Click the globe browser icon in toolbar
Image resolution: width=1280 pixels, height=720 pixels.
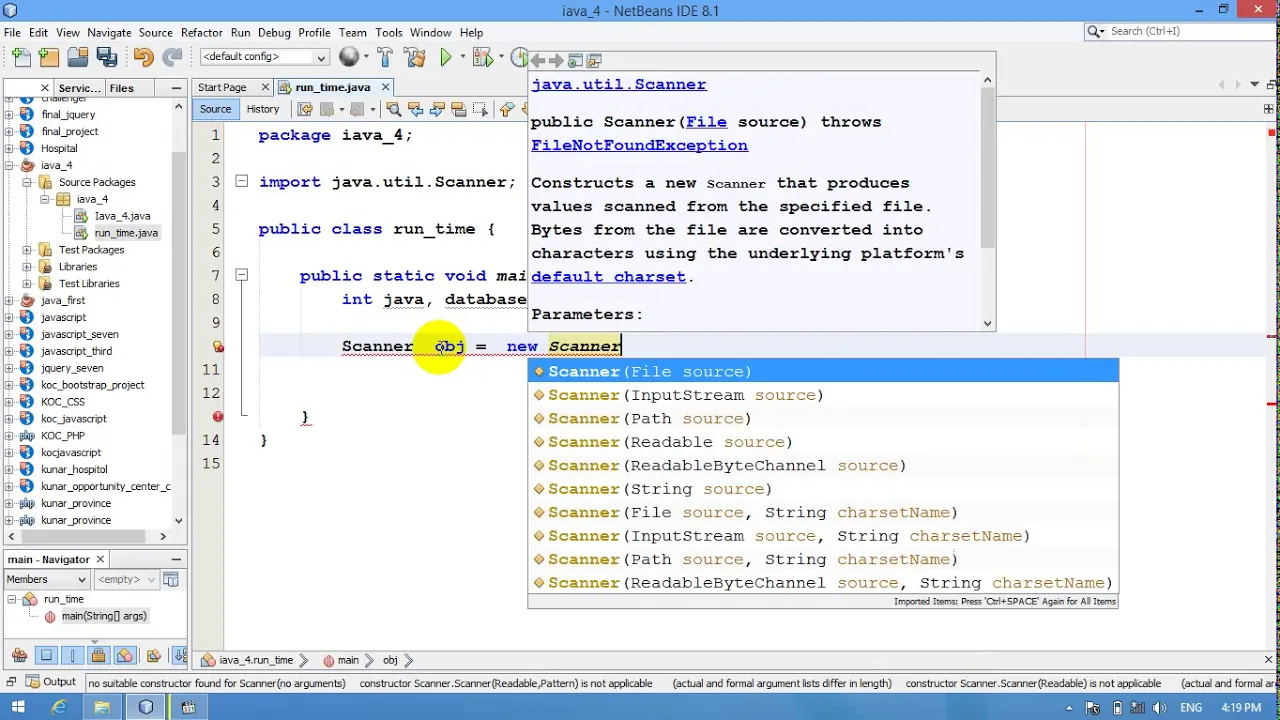pos(348,57)
